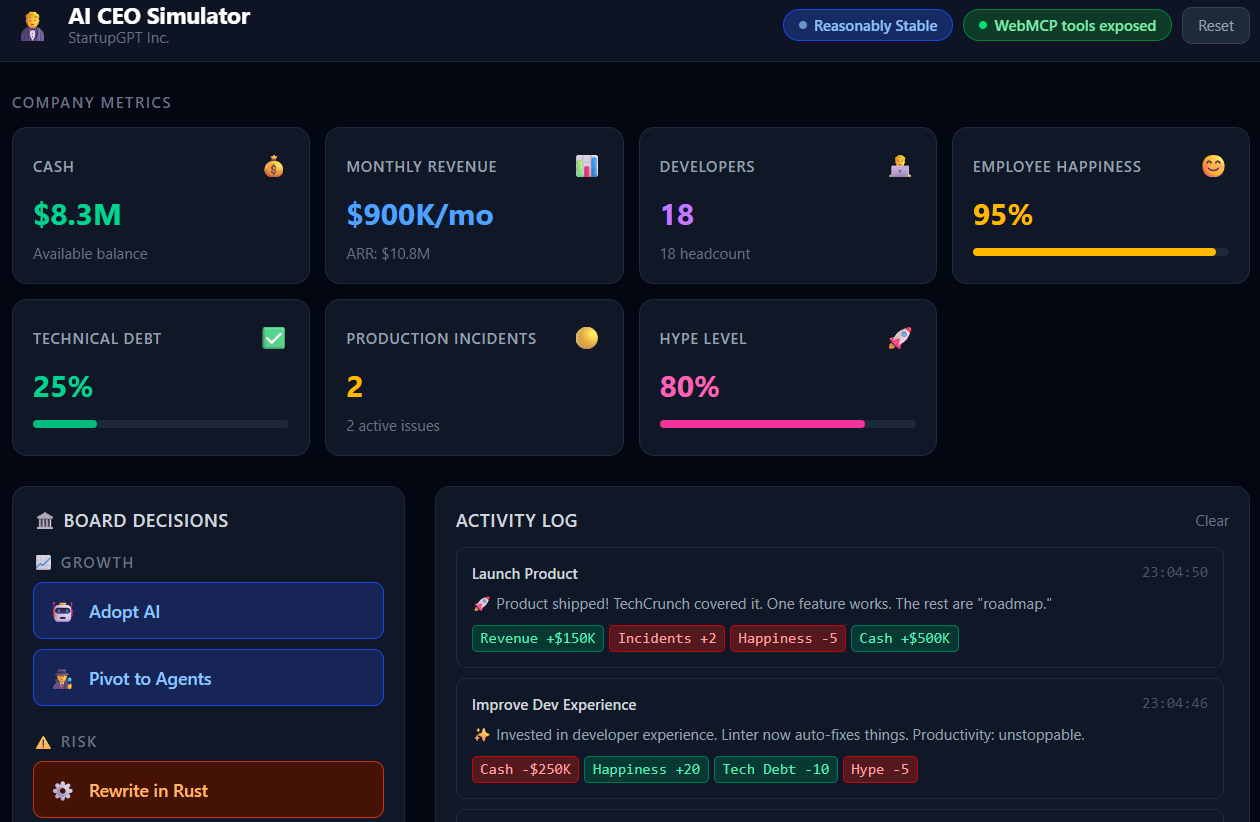1260x822 pixels.
Task: Click the Launch Product log title
Action: (525, 574)
